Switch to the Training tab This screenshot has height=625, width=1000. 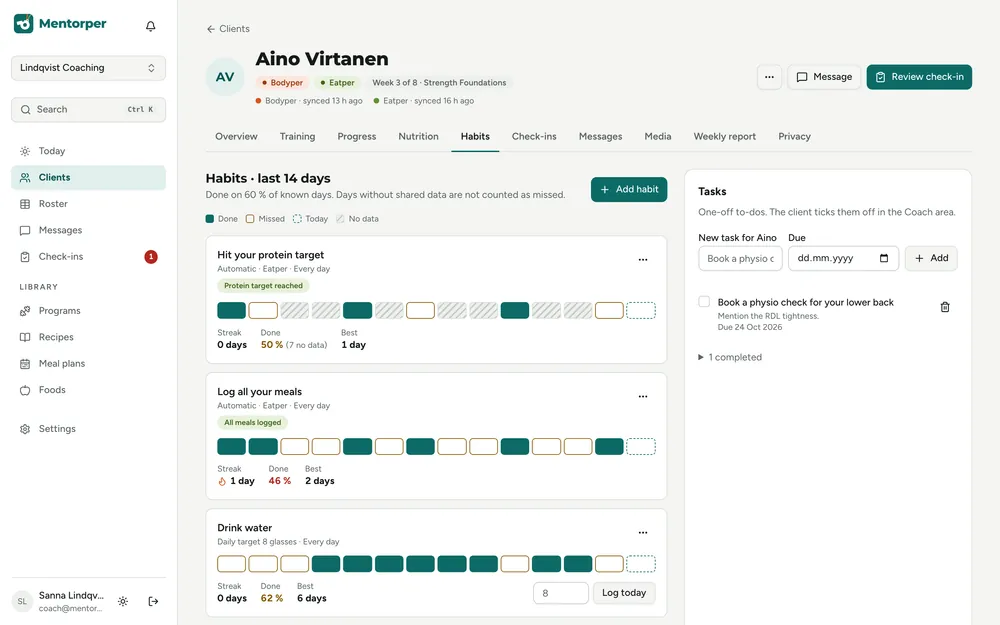(297, 136)
